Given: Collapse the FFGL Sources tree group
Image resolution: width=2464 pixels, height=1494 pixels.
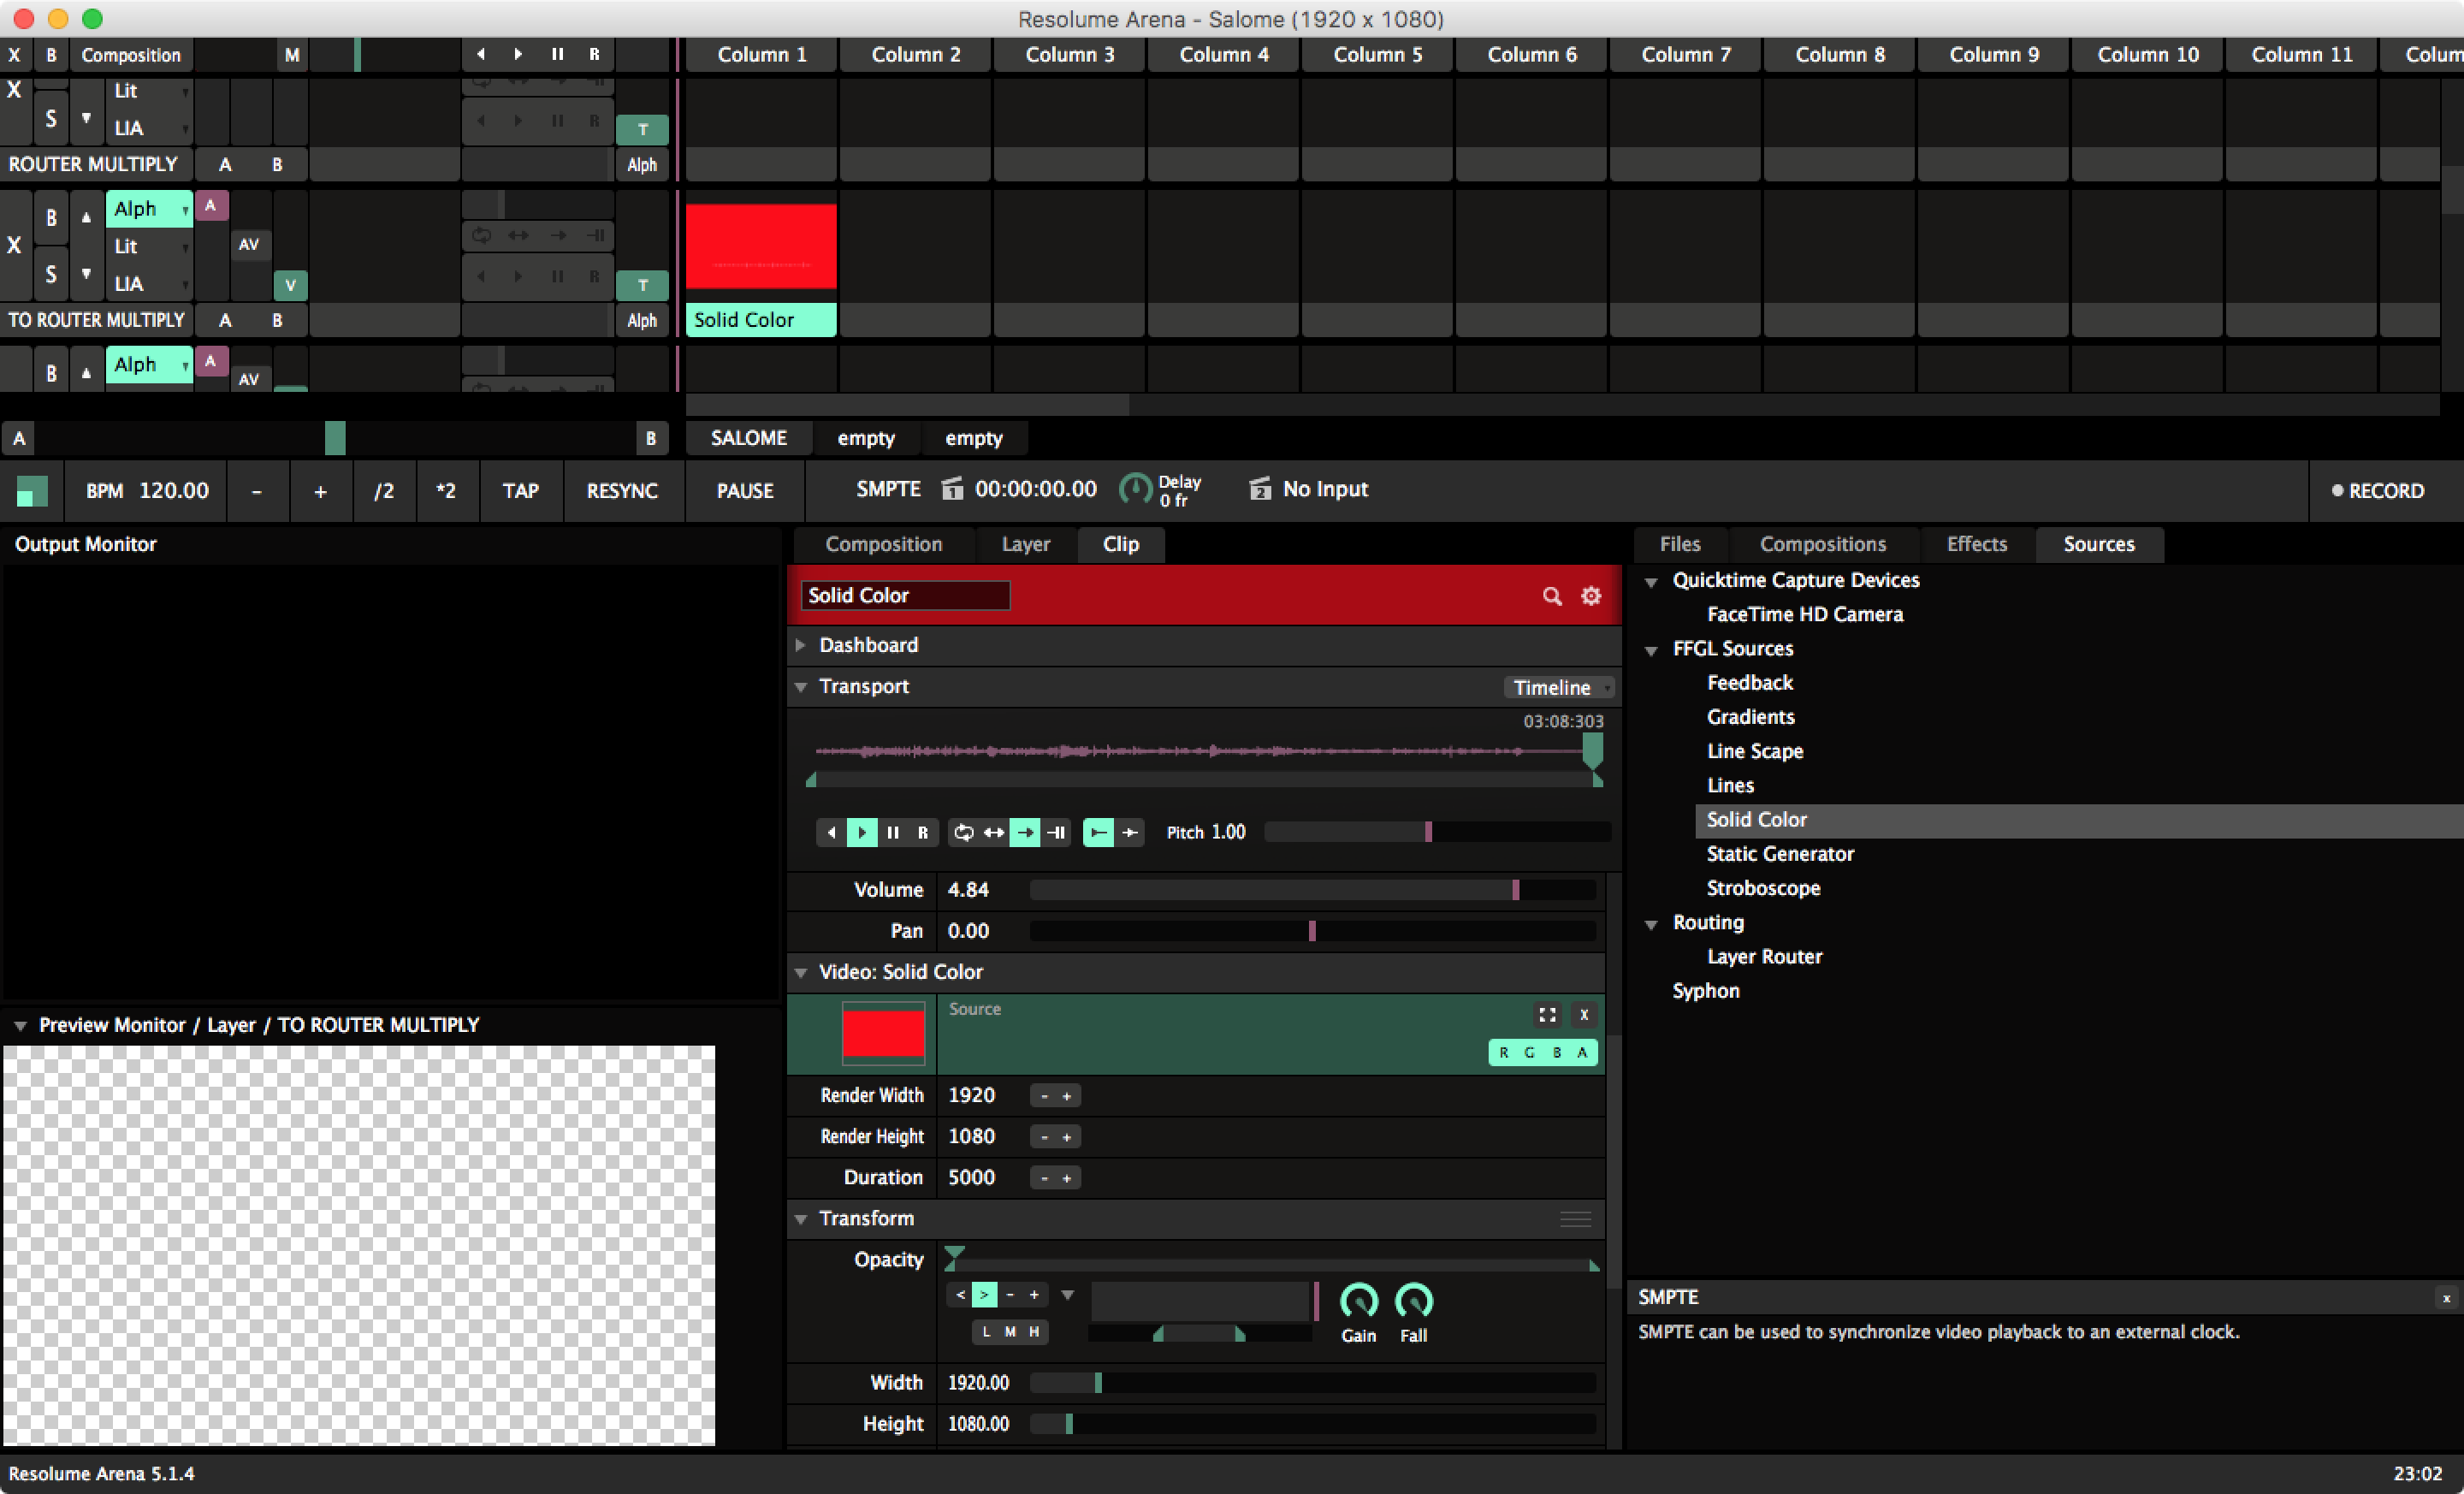Looking at the screenshot, I should [1651, 650].
